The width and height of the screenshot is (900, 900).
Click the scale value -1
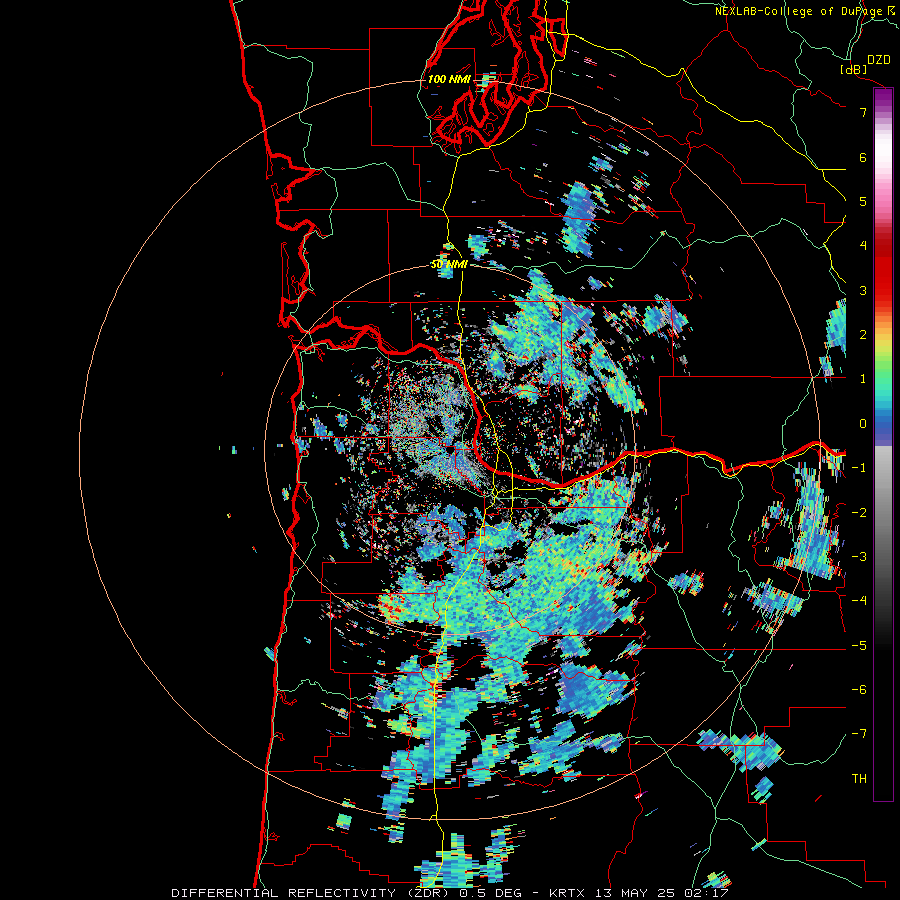pyautogui.click(x=859, y=468)
